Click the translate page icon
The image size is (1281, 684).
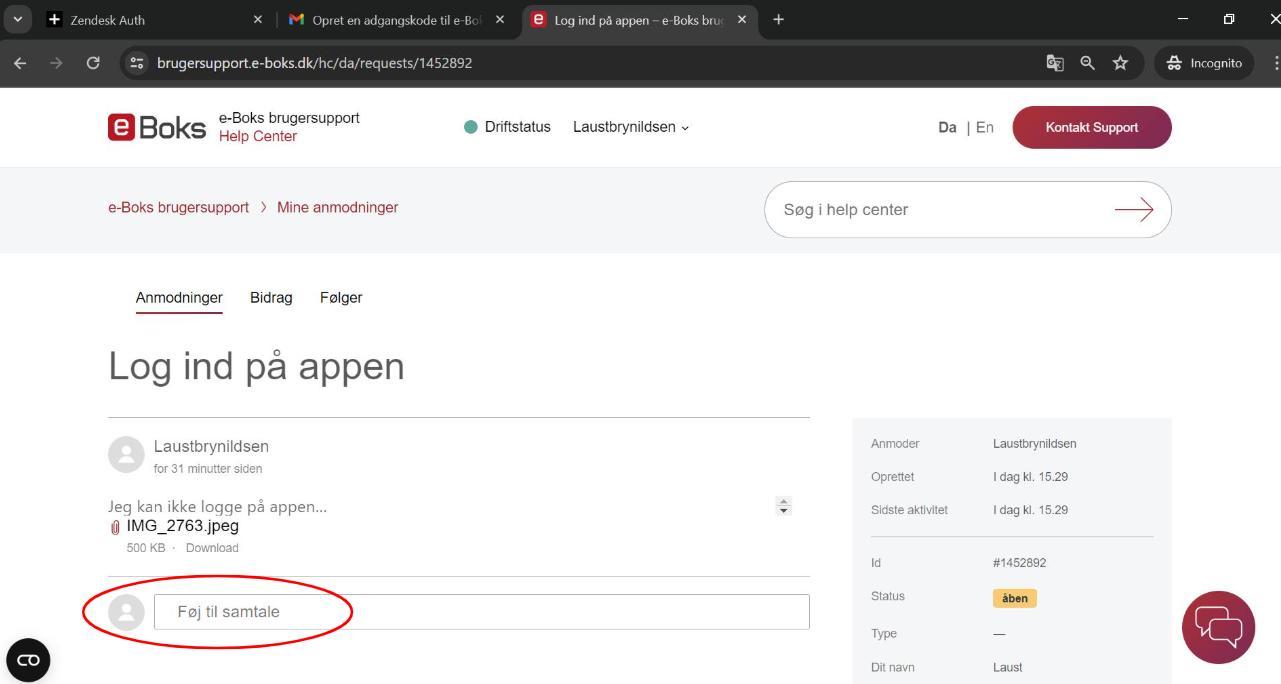point(1055,63)
